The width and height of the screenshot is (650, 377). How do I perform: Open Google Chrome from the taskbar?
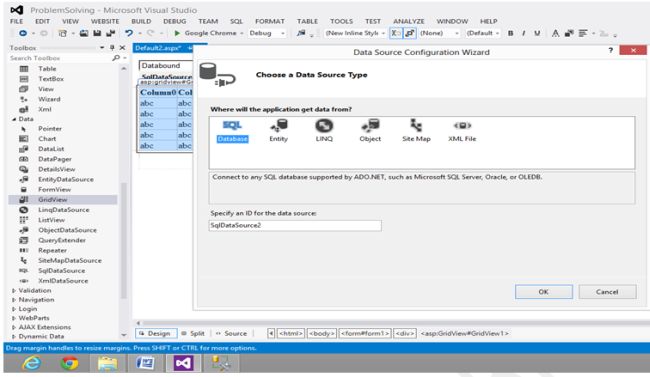point(69,363)
